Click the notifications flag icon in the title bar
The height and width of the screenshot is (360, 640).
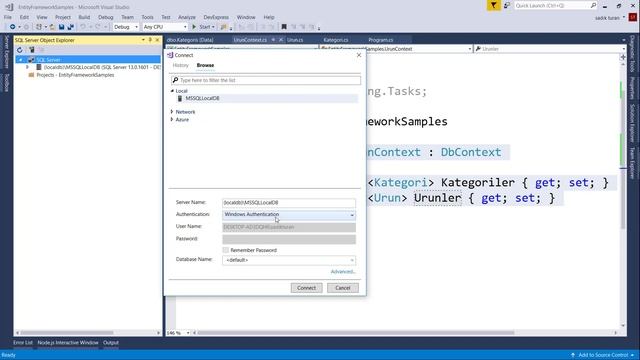pyautogui.click(x=493, y=5)
